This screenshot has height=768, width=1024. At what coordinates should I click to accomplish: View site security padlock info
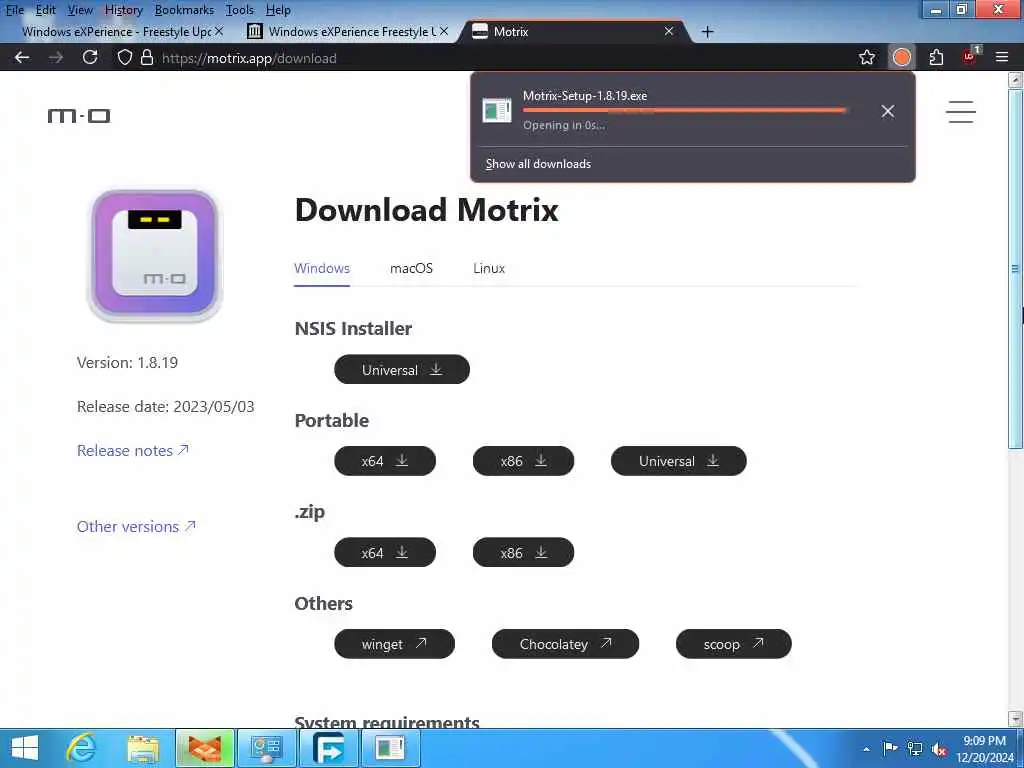point(147,57)
